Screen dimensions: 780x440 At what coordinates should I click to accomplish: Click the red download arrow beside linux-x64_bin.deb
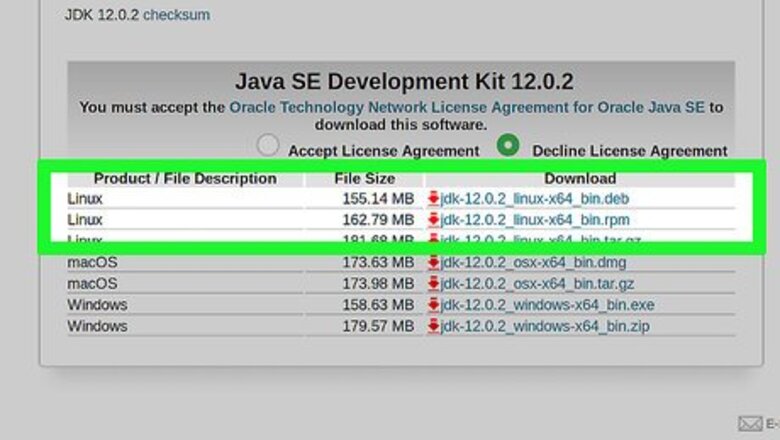coord(433,198)
